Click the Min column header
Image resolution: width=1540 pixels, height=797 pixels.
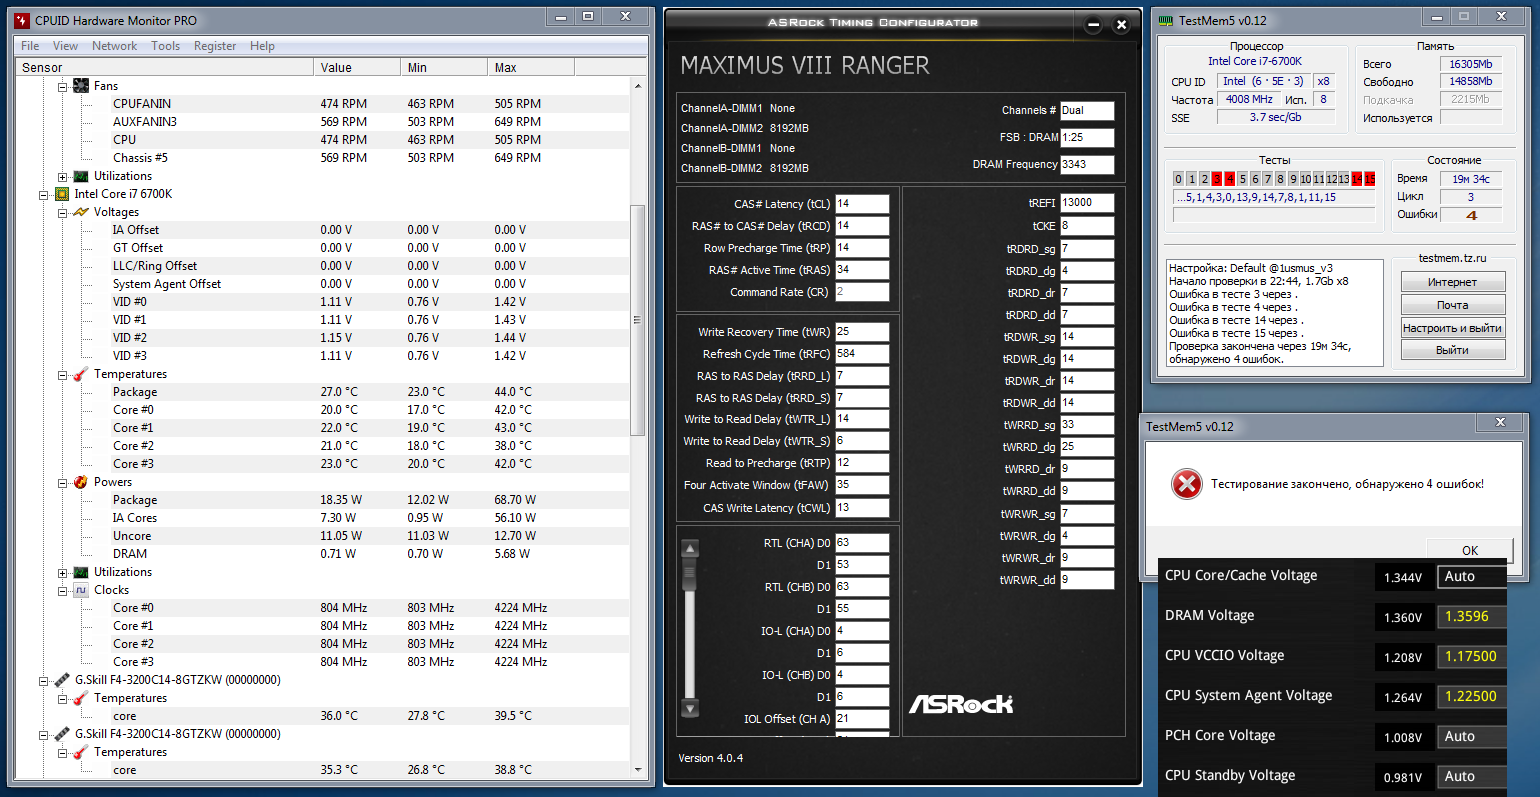tap(444, 68)
